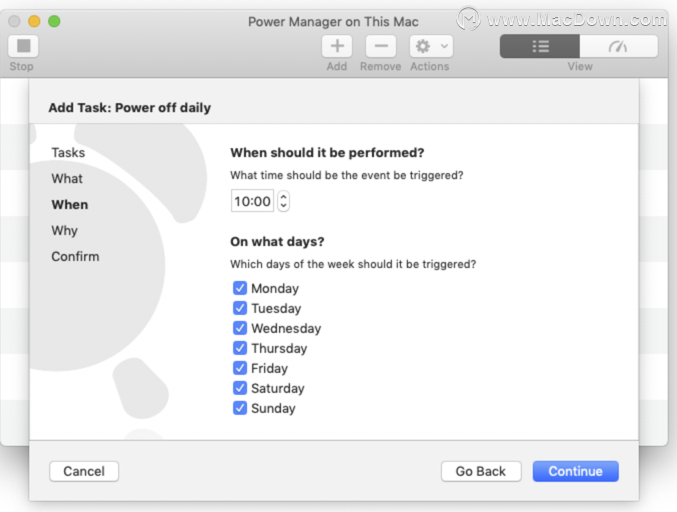677x512 pixels.
Task: Click the Remove minus icon
Action: tap(381, 46)
